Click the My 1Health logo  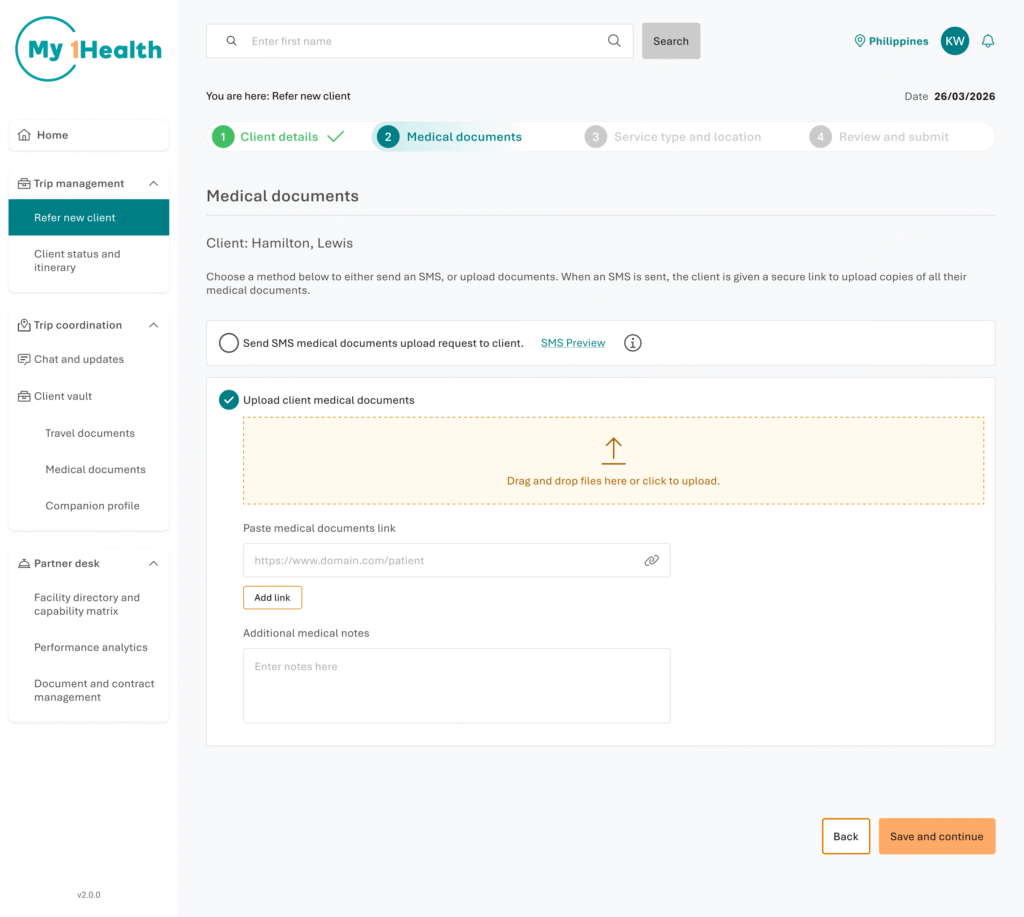(x=89, y=49)
